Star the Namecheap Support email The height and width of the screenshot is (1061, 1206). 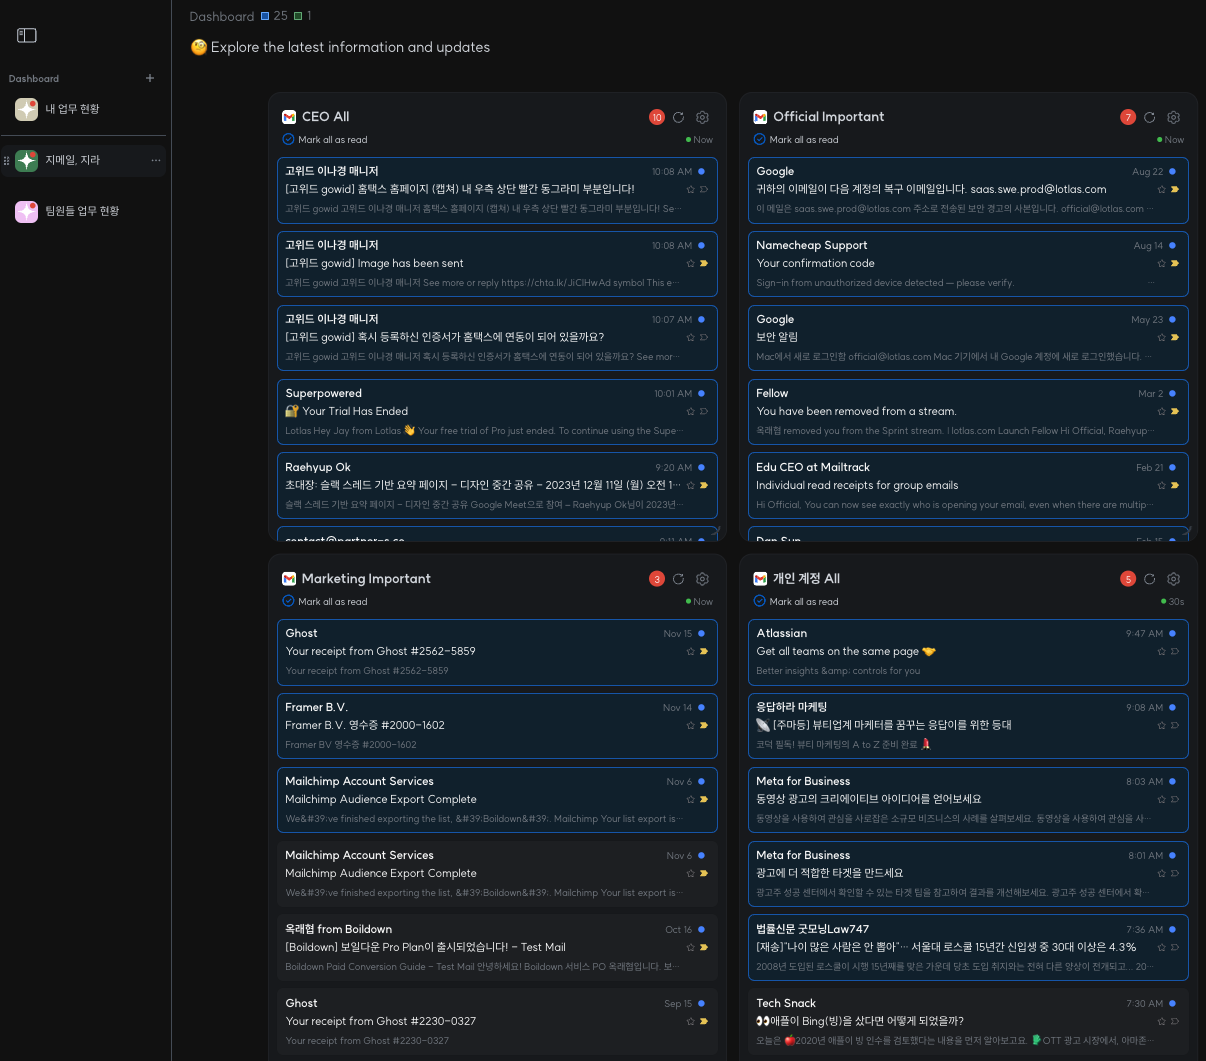pyautogui.click(x=1161, y=263)
